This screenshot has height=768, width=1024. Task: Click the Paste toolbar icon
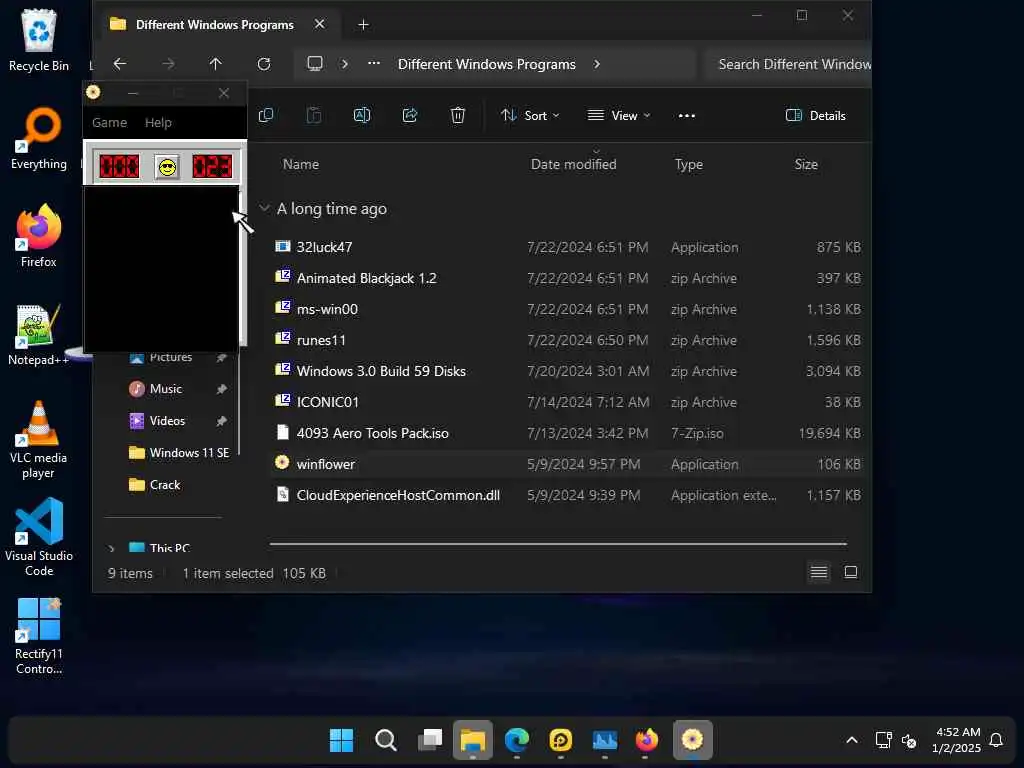(313, 116)
